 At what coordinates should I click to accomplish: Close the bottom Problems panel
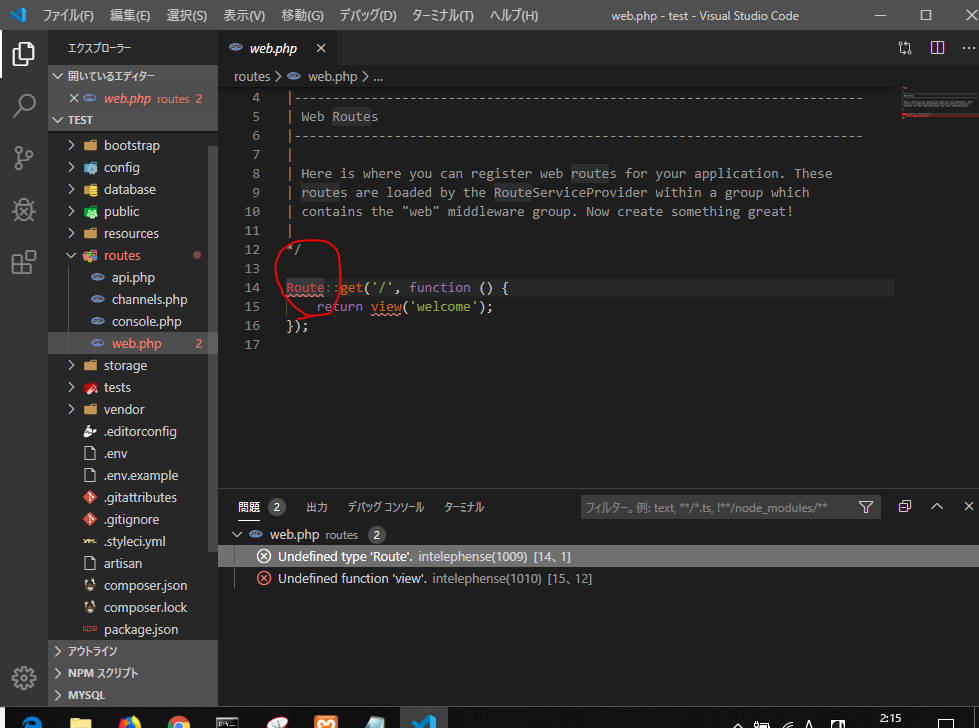pyautogui.click(x=968, y=506)
